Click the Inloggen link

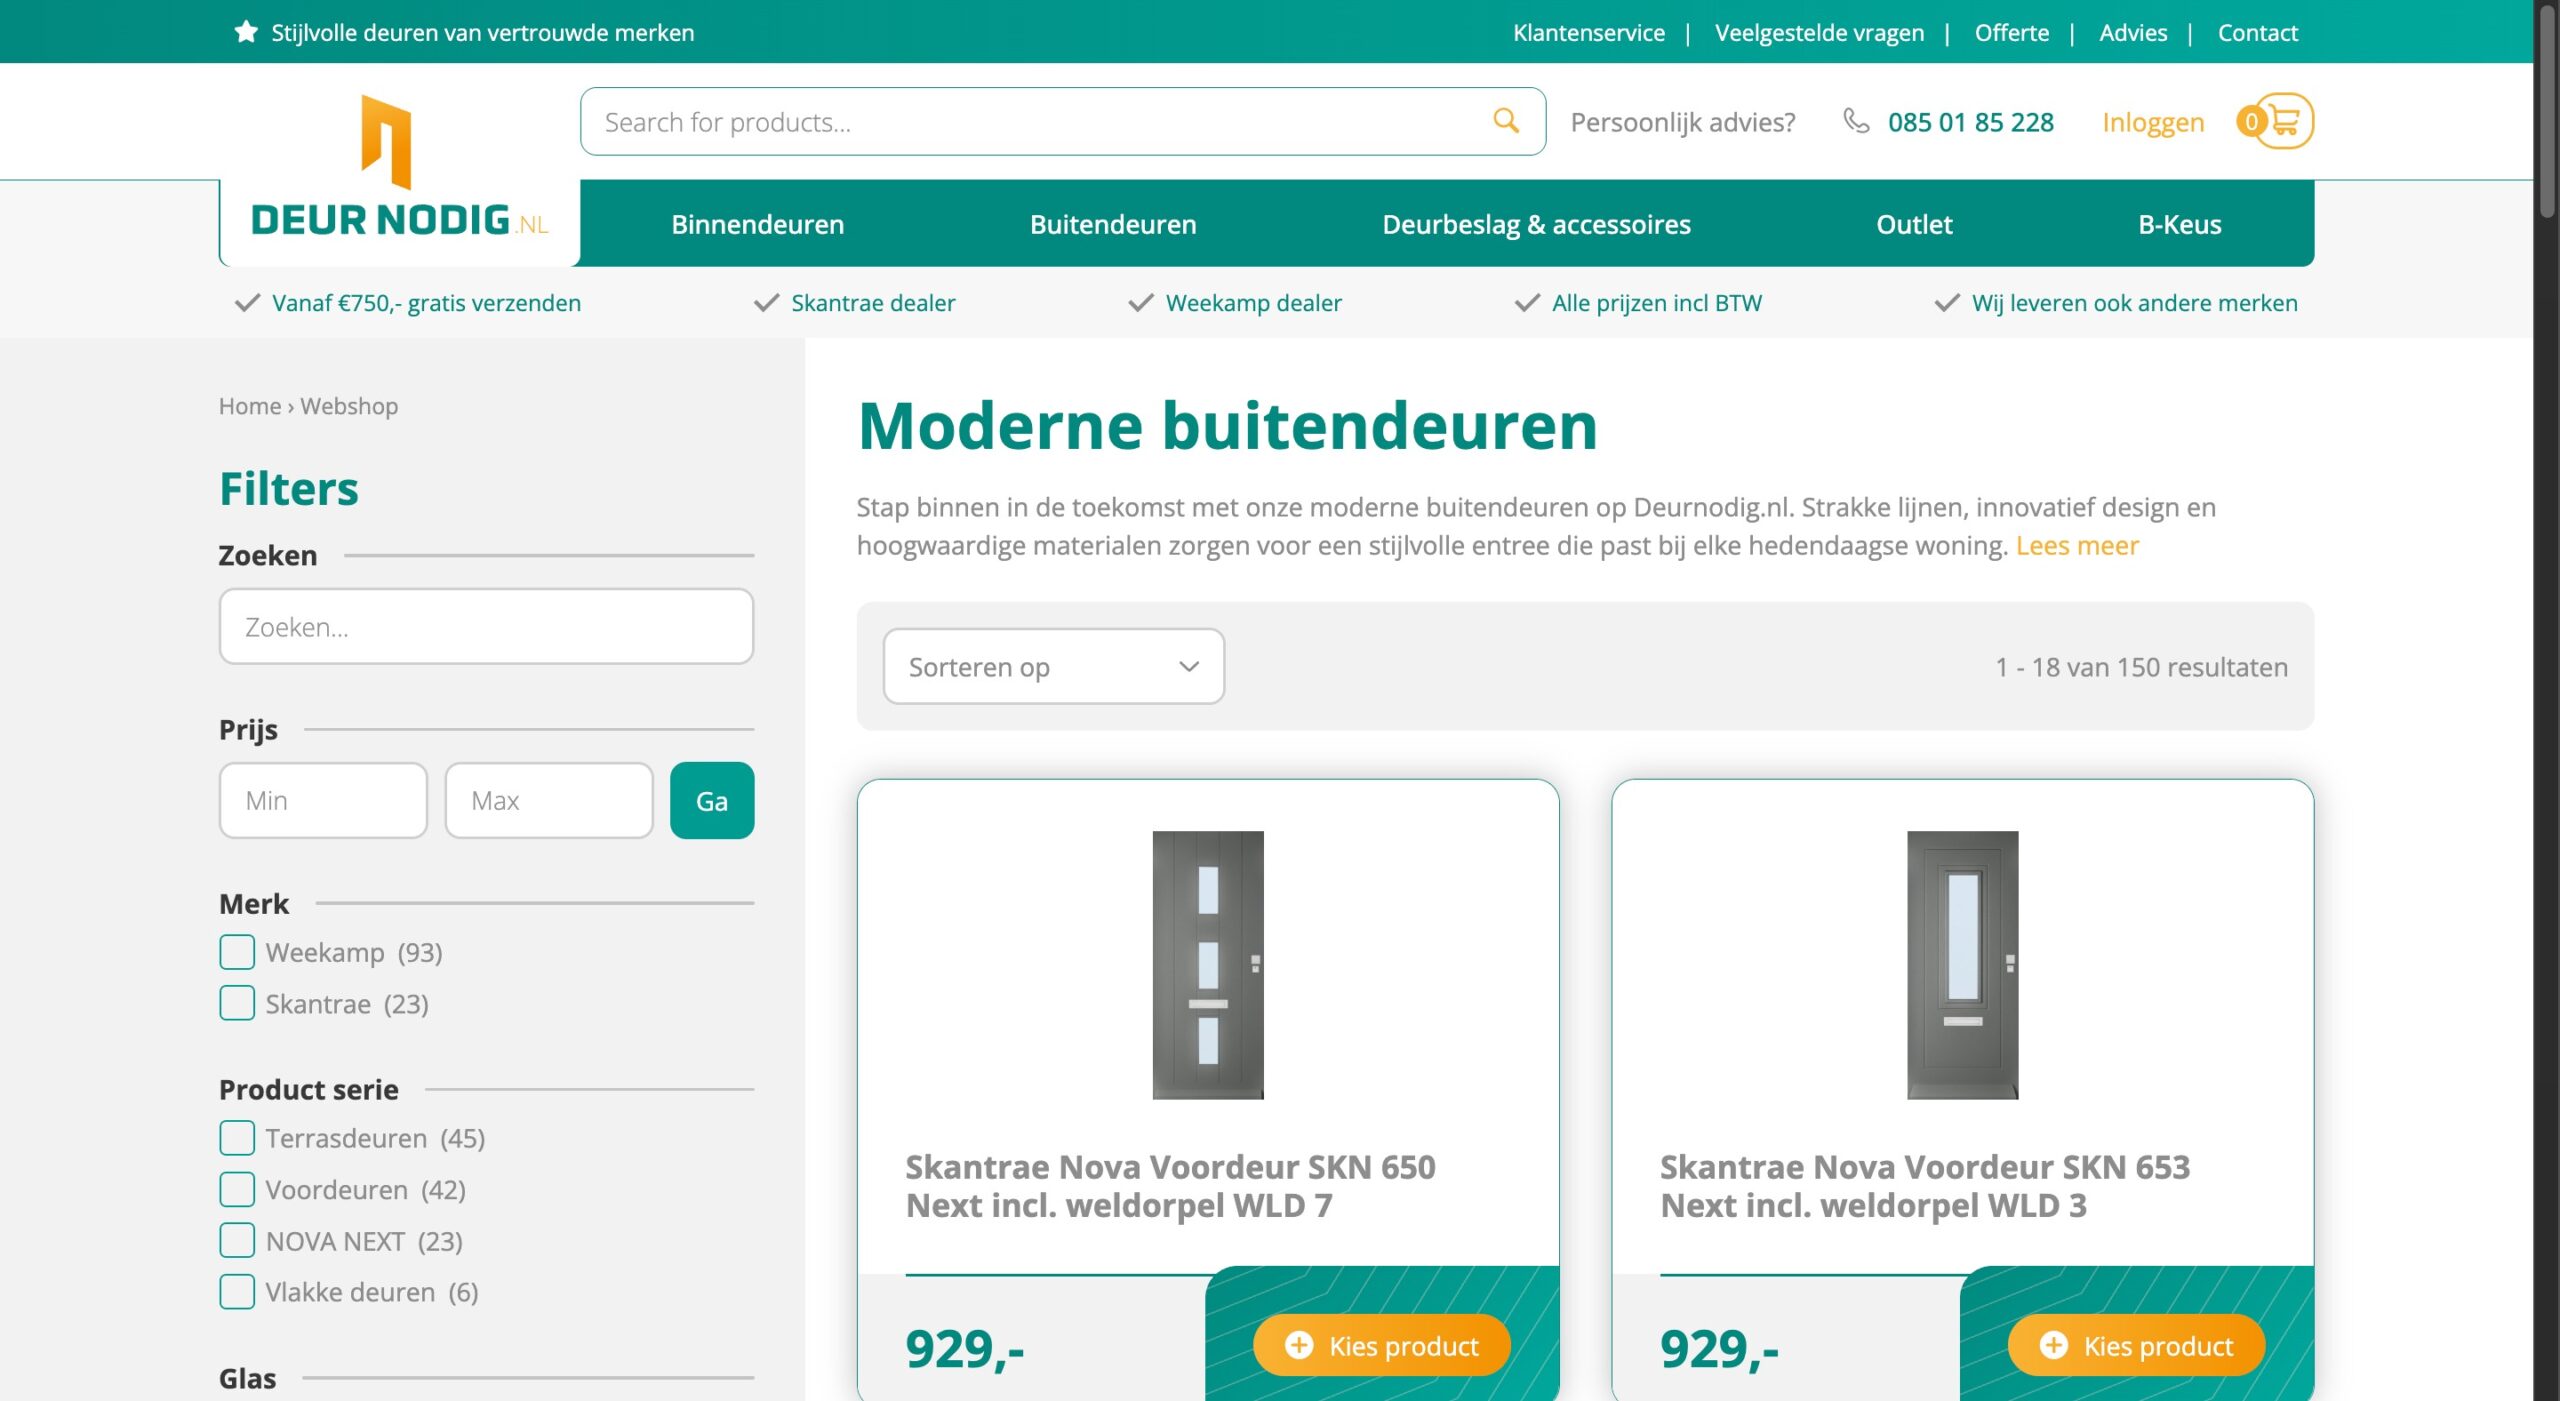(2153, 122)
